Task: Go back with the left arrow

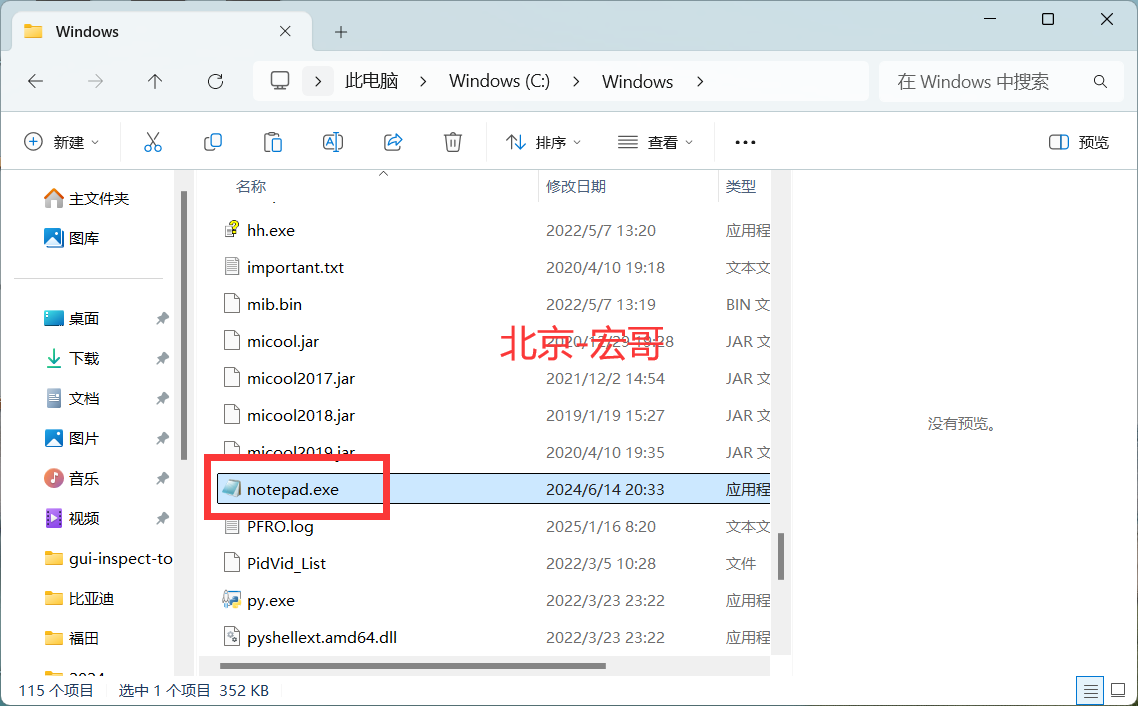Action: pyautogui.click(x=36, y=81)
